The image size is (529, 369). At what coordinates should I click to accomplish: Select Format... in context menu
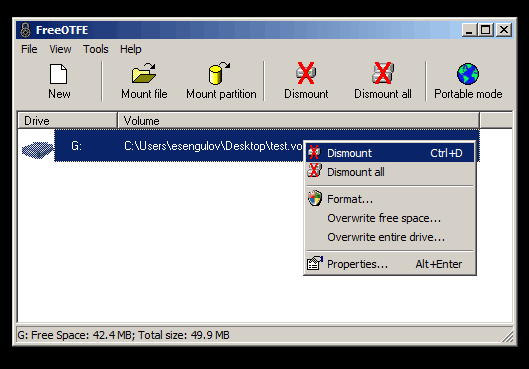tap(390, 199)
